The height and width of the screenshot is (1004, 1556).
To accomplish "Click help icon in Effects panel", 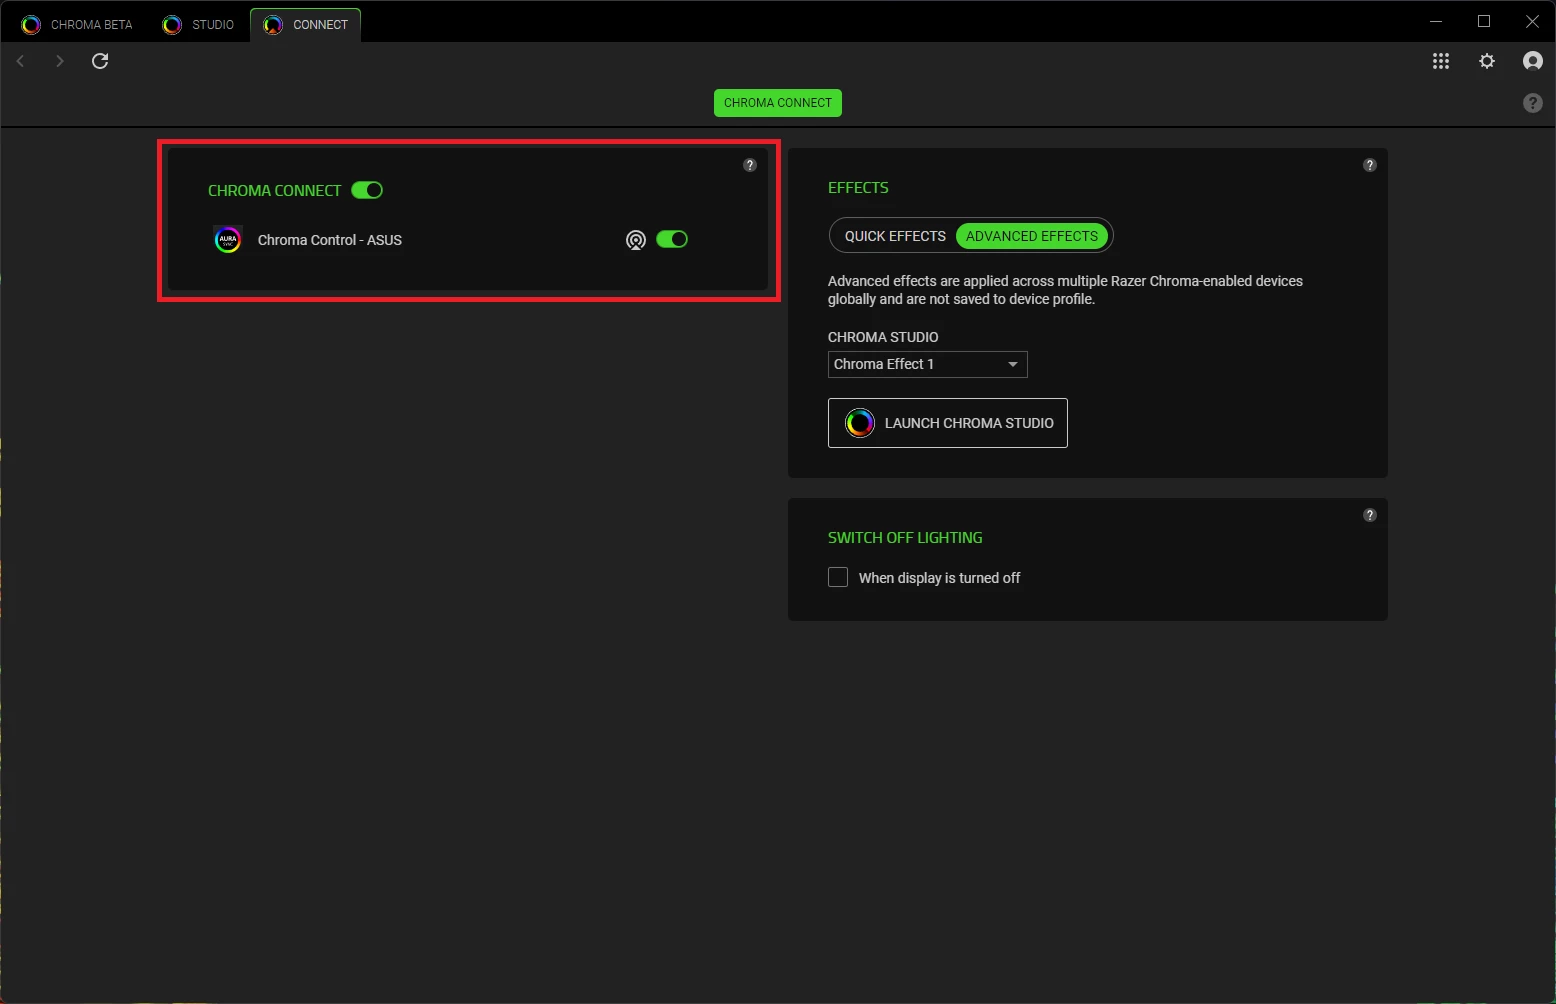I will tap(1370, 165).
